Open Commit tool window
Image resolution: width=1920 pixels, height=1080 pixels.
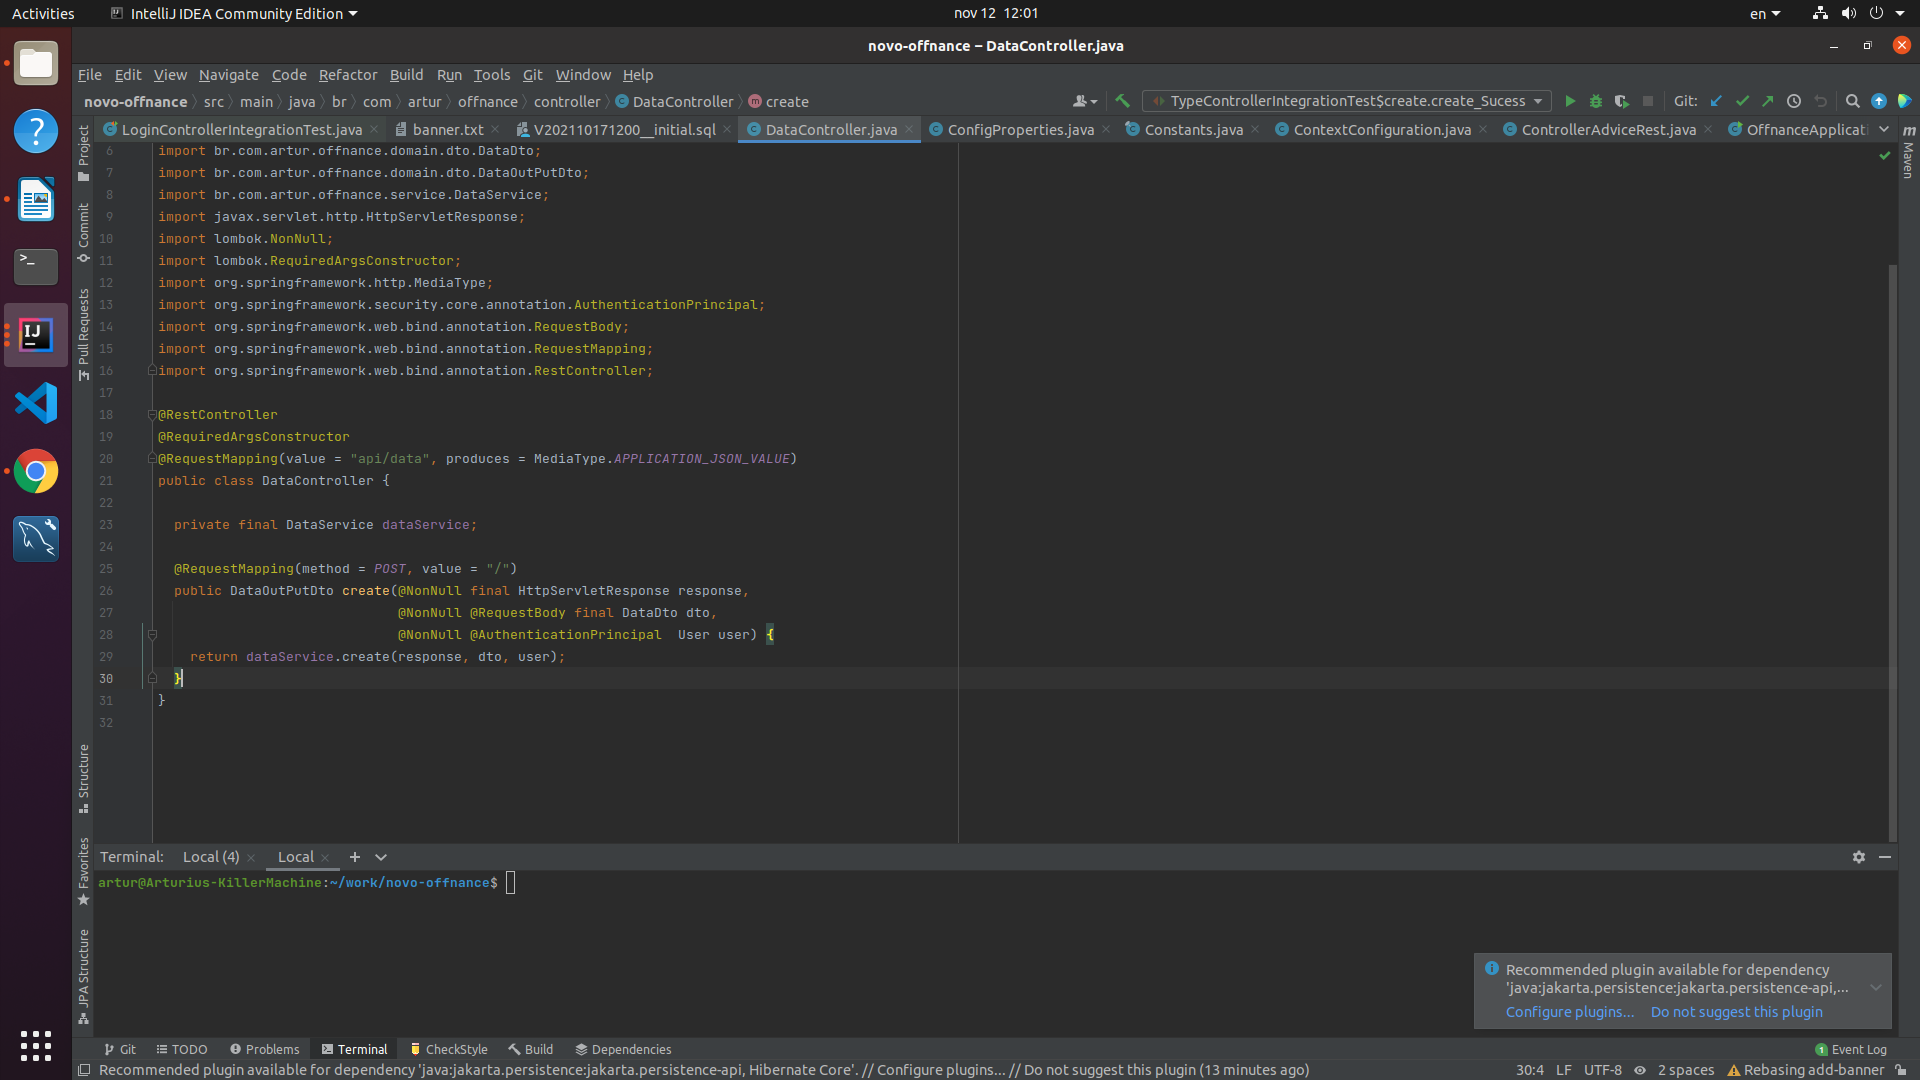(x=84, y=233)
